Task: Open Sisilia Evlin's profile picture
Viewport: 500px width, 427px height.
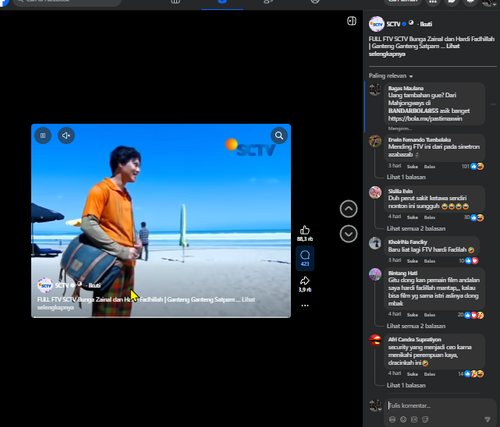Action: pos(375,192)
